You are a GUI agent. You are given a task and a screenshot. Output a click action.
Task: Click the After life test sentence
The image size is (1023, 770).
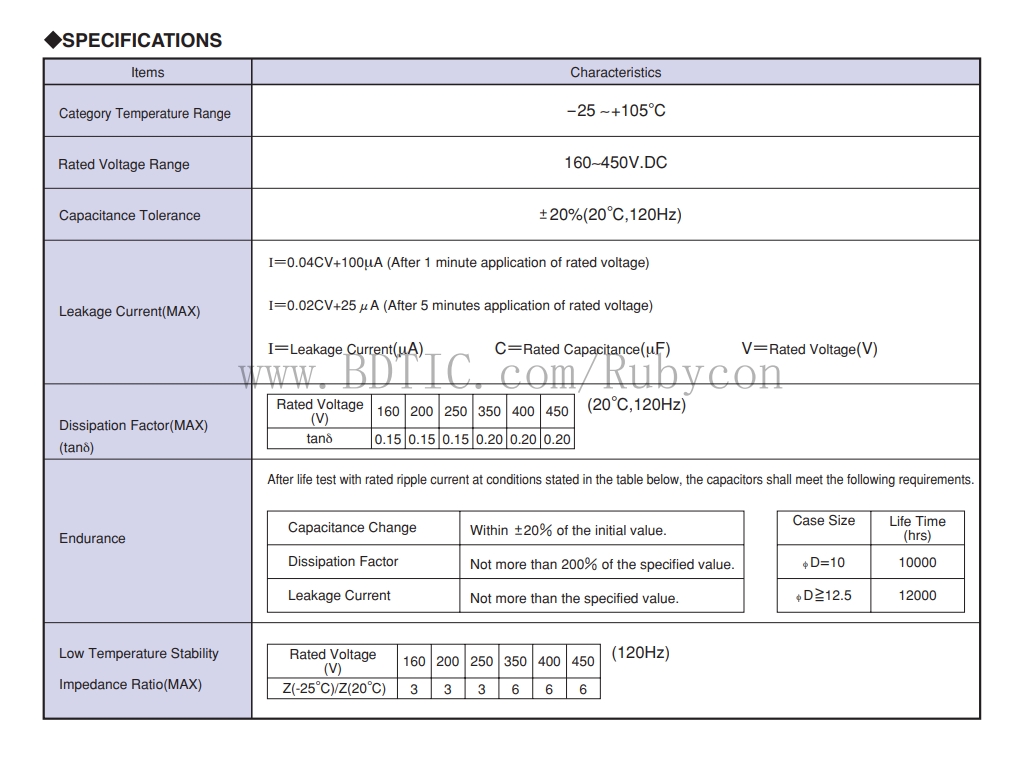pos(620,480)
